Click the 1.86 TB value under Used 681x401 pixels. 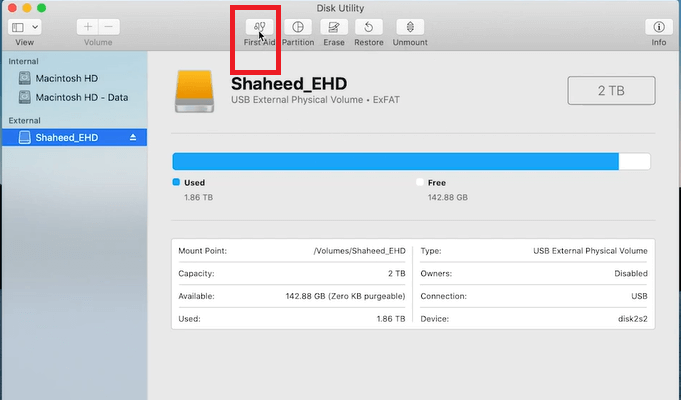click(198, 197)
